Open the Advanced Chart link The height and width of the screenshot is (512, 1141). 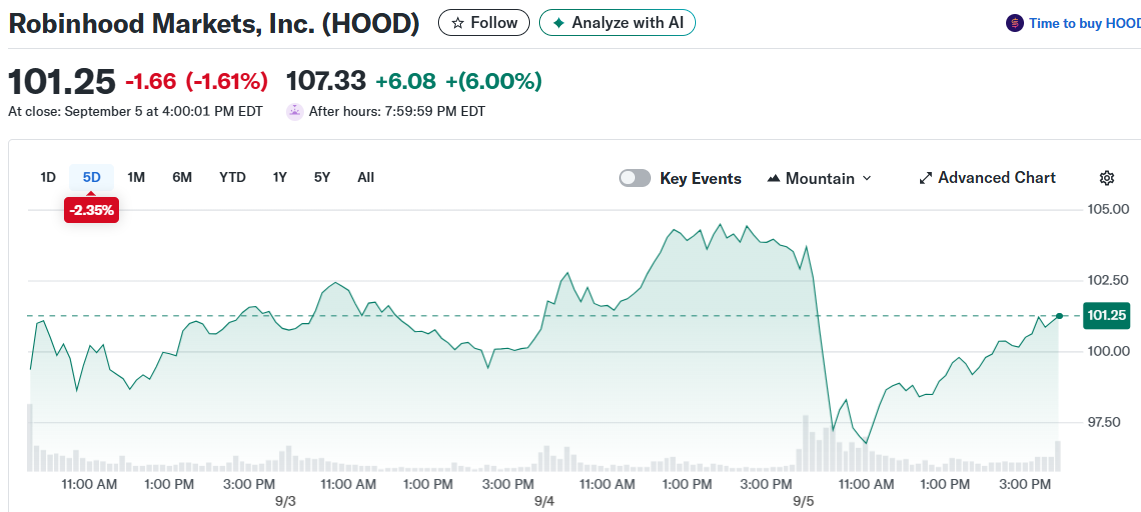(987, 178)
